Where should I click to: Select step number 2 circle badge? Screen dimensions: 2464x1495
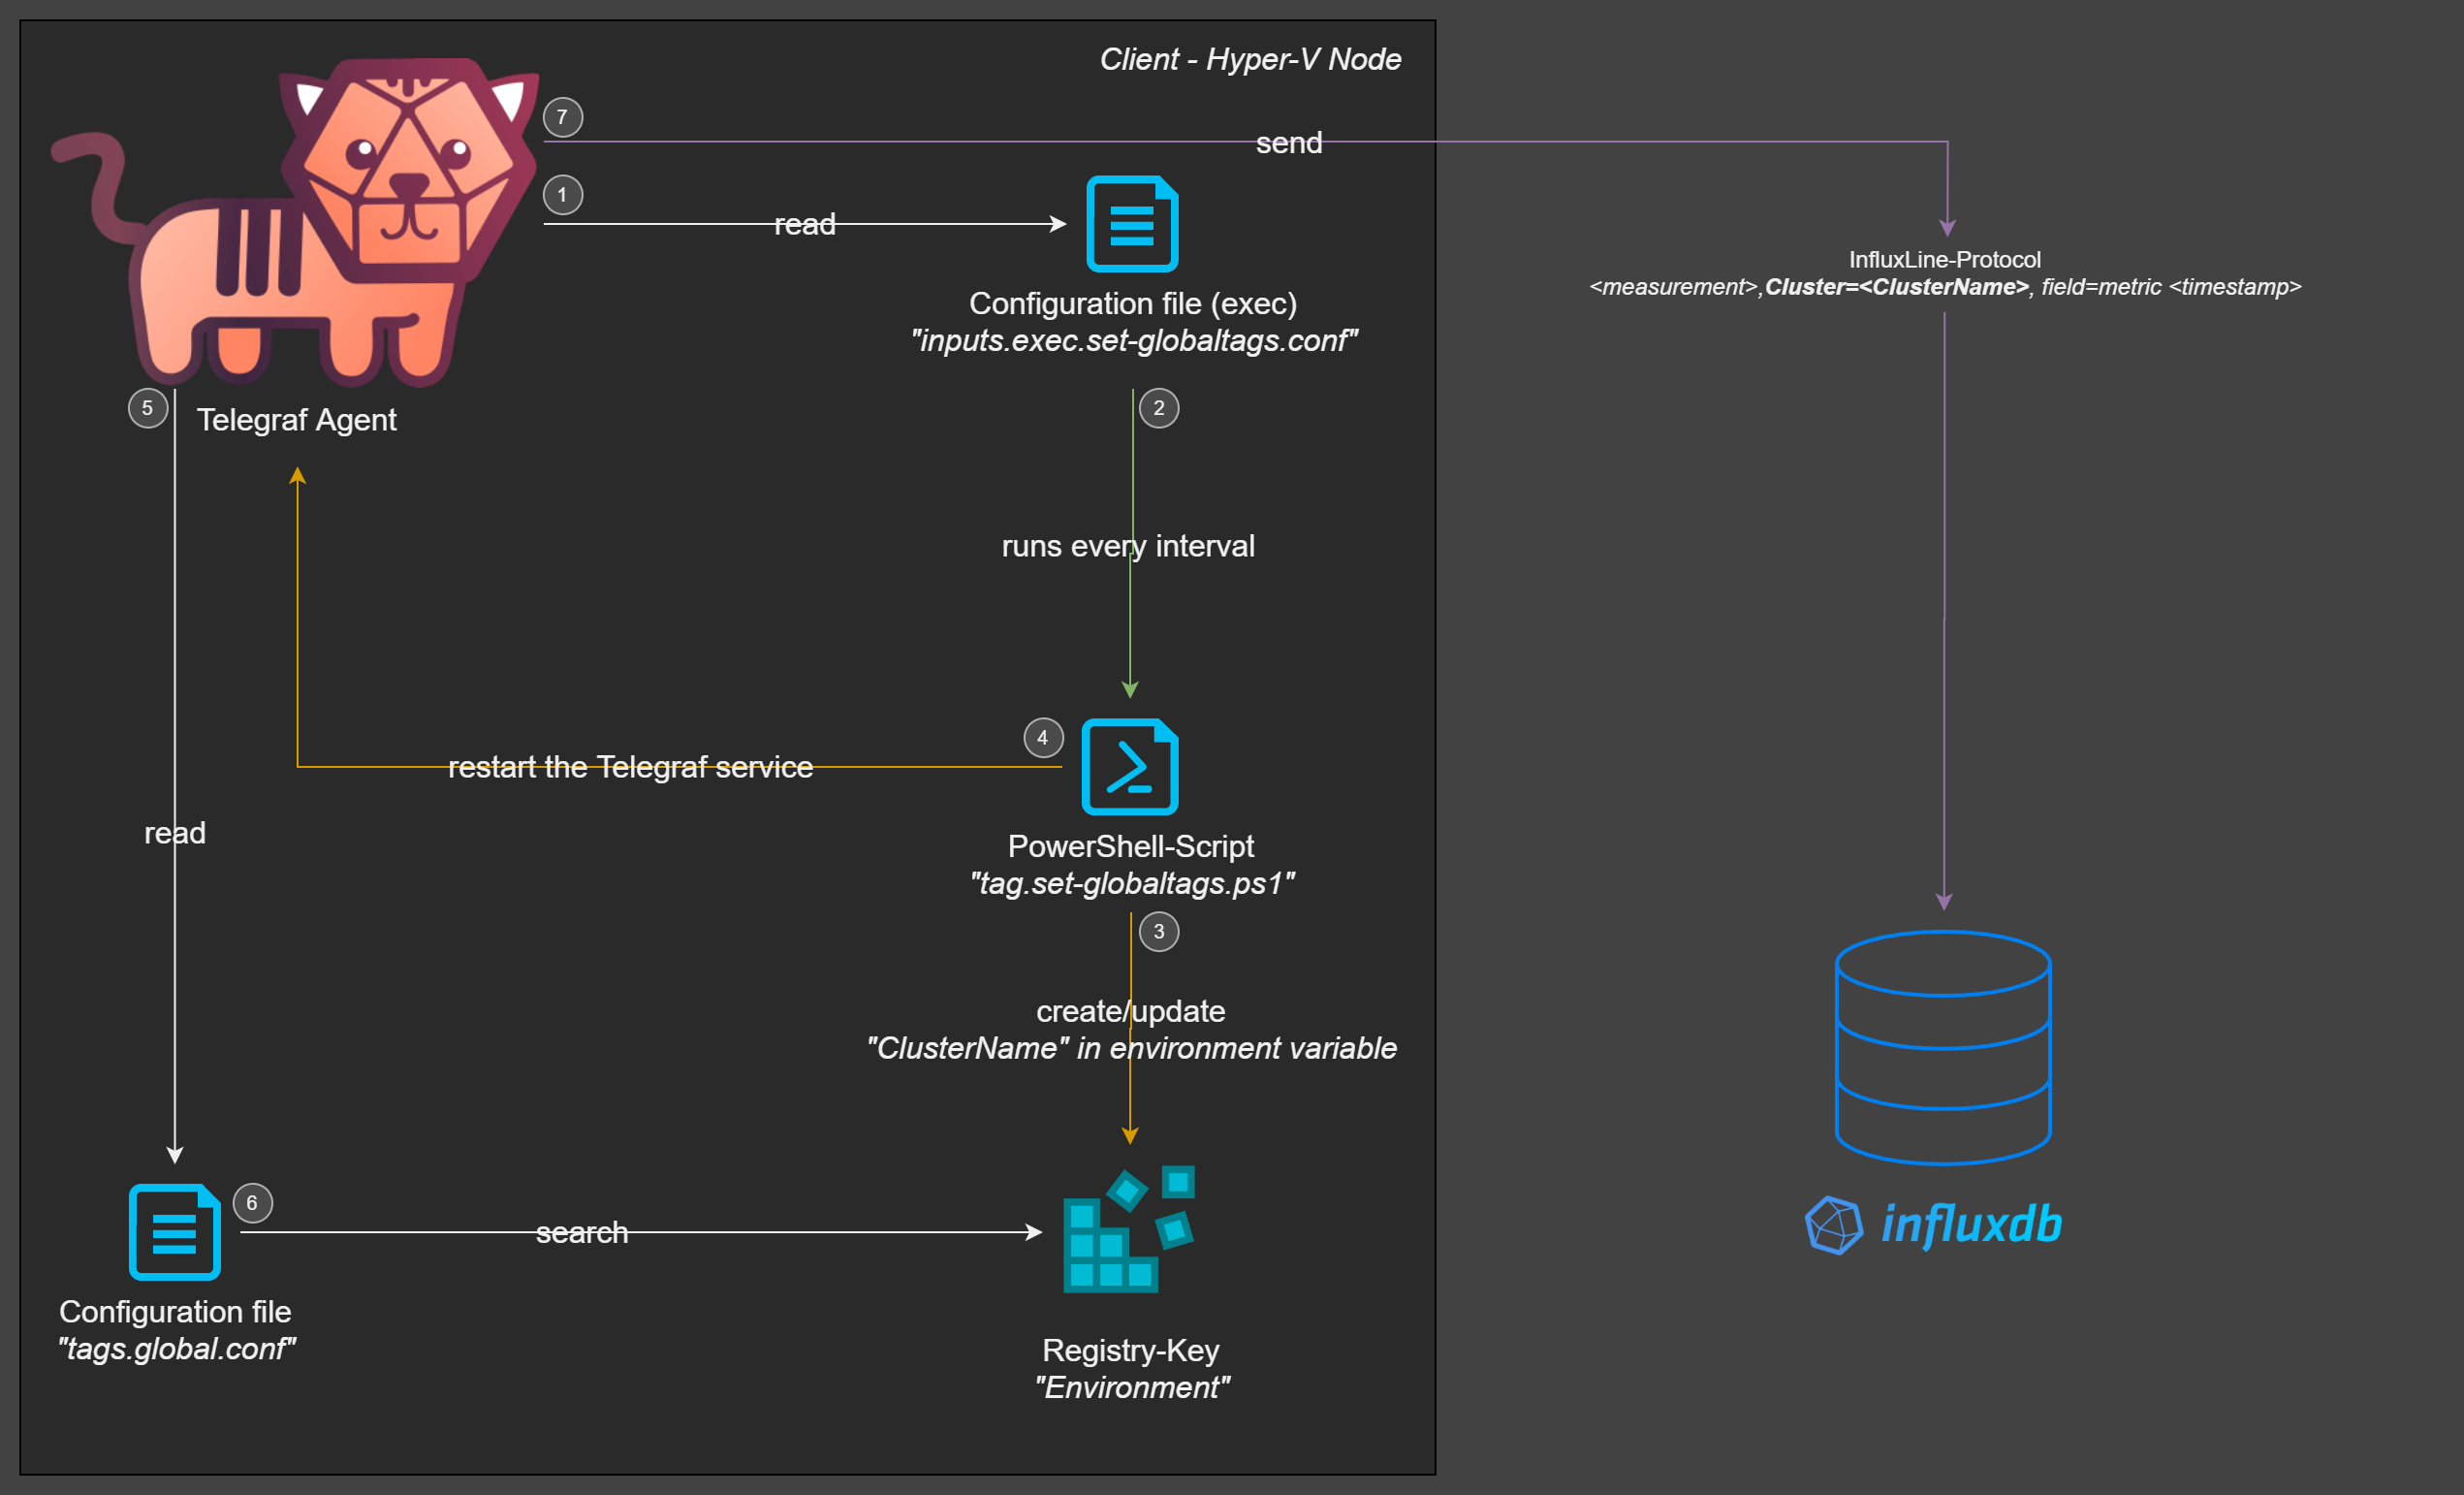click(1159, 408)
